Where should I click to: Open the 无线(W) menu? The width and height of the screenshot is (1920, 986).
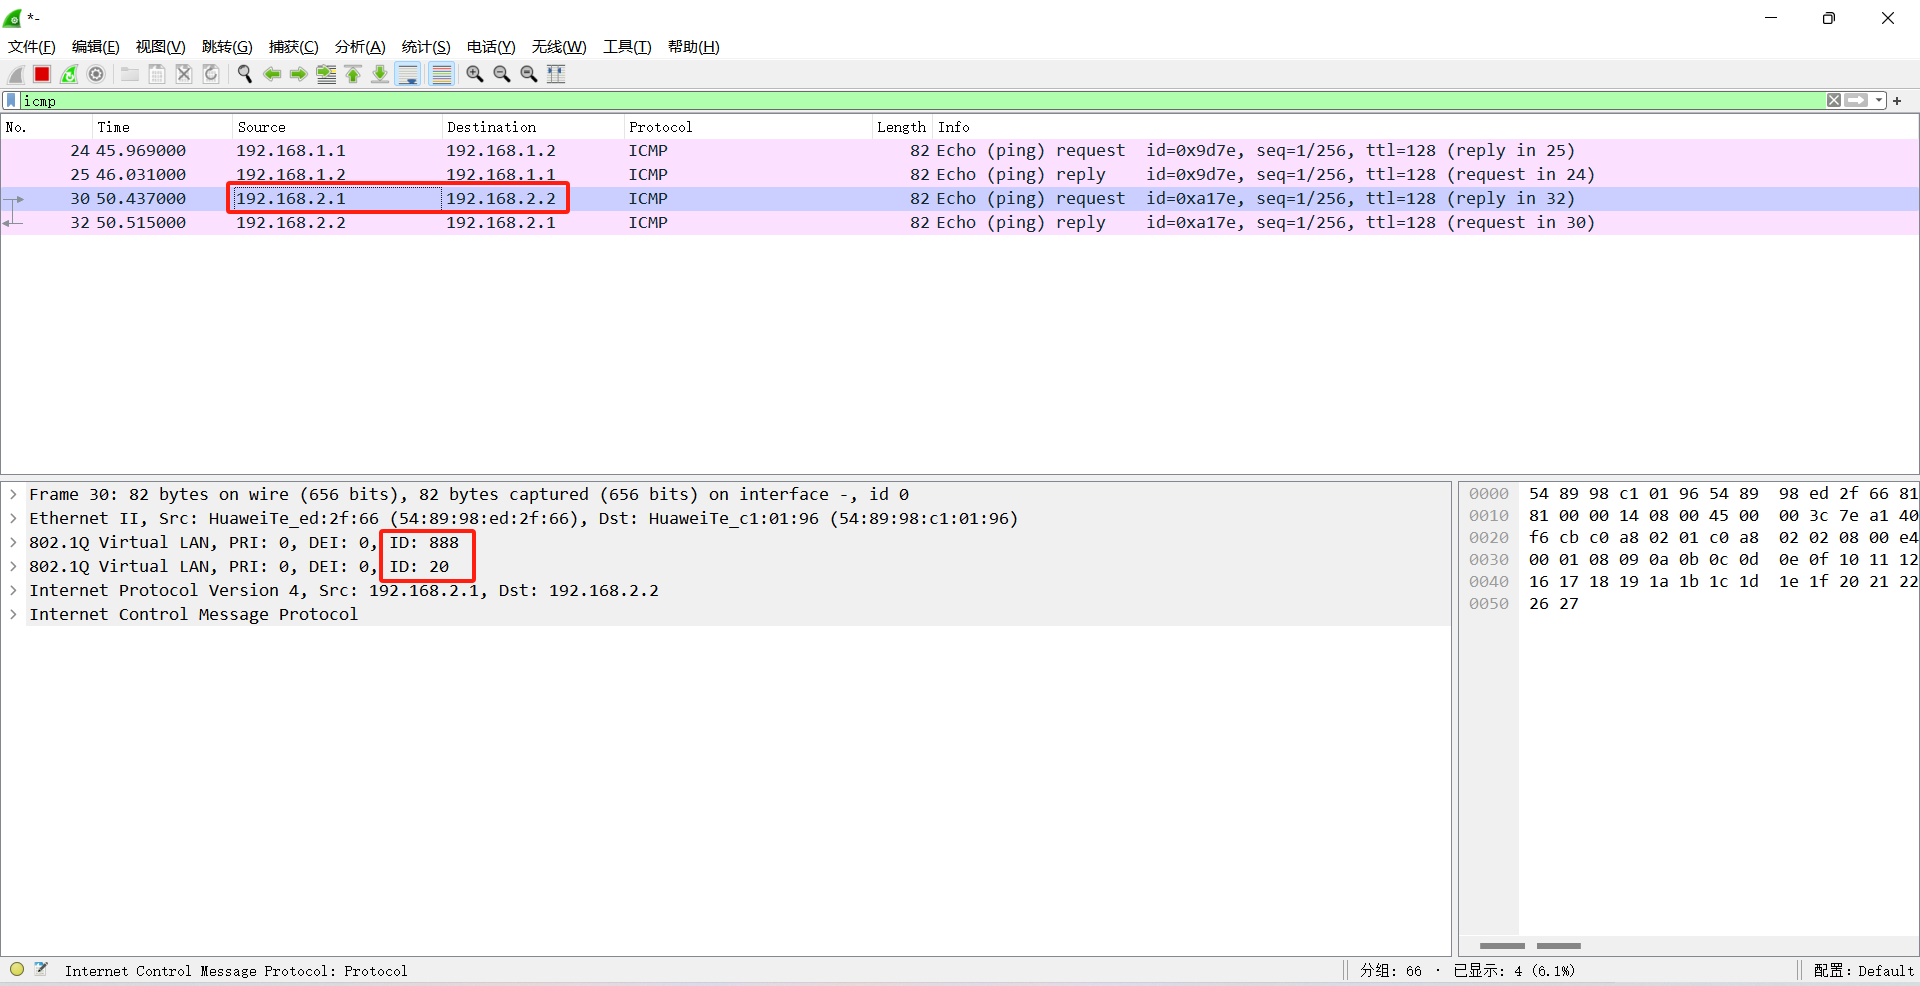[559, 47]
